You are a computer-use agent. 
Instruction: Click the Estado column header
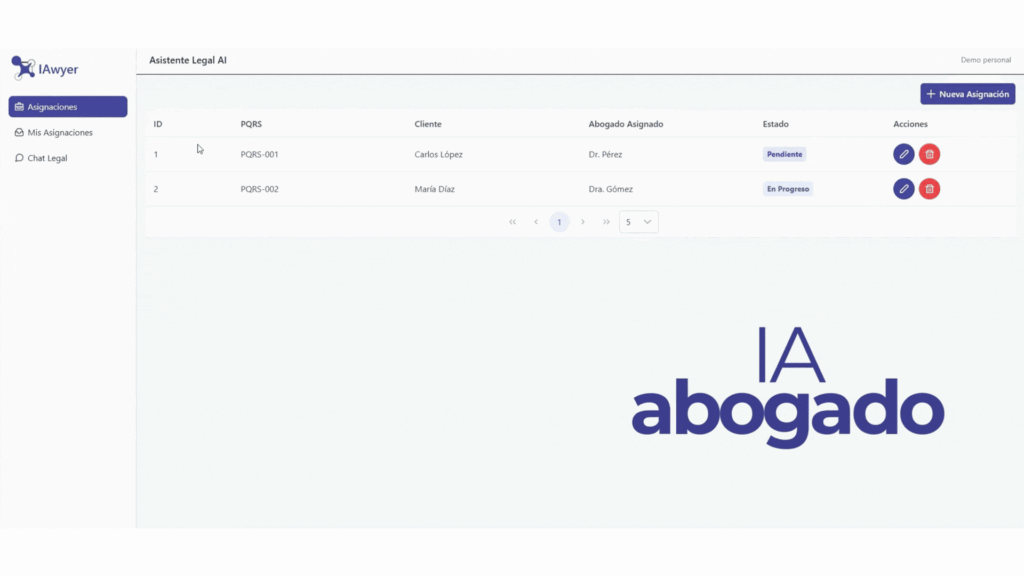tap(775, 124)
